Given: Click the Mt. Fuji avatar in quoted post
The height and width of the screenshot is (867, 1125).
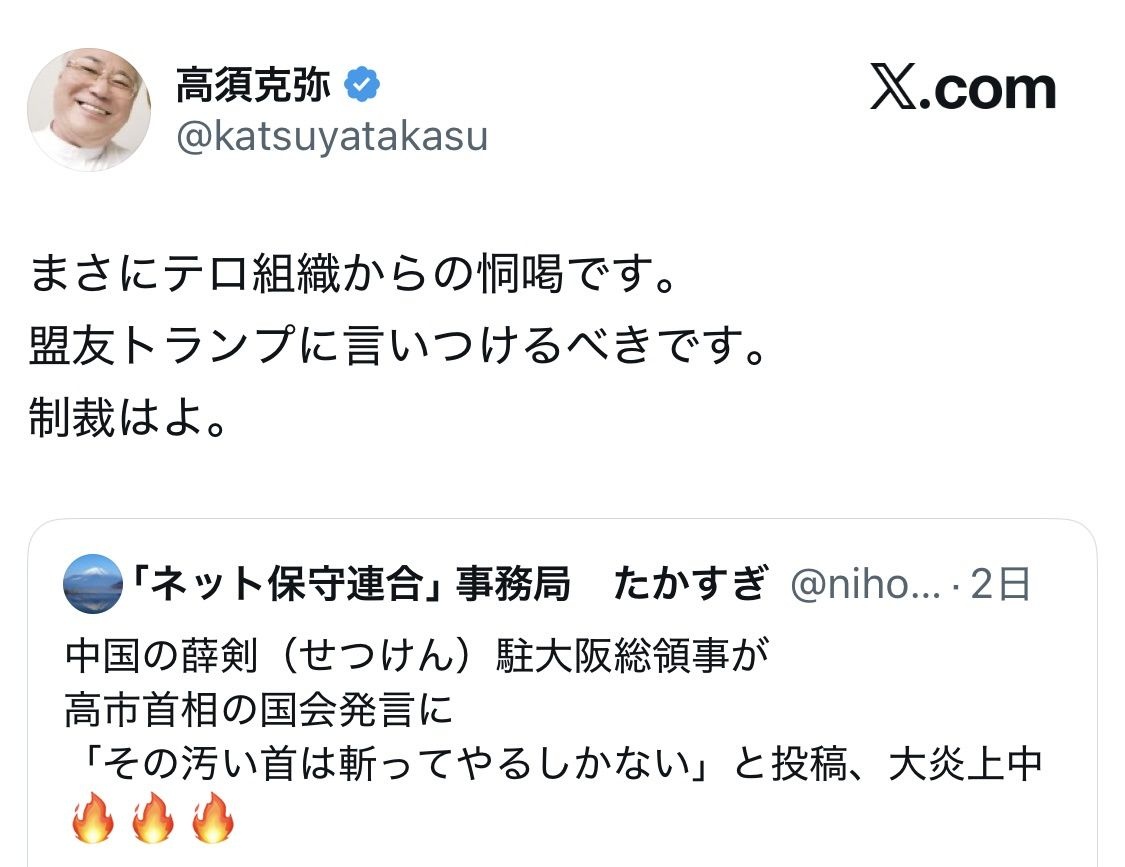Looking at the screenshot, I should [92, 584].
